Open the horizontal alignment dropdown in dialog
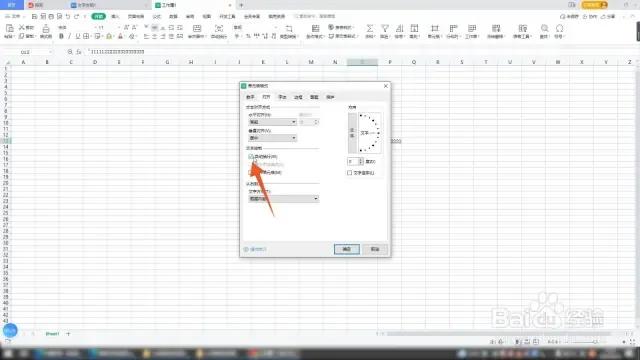 tap(272, 122)
